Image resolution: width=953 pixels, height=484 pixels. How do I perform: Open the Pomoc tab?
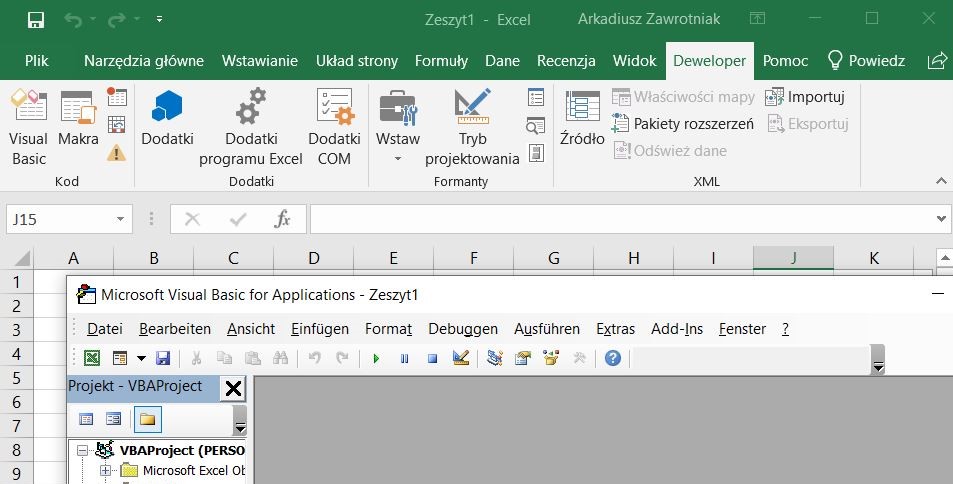pyautogui.click(x=785, y=61)
